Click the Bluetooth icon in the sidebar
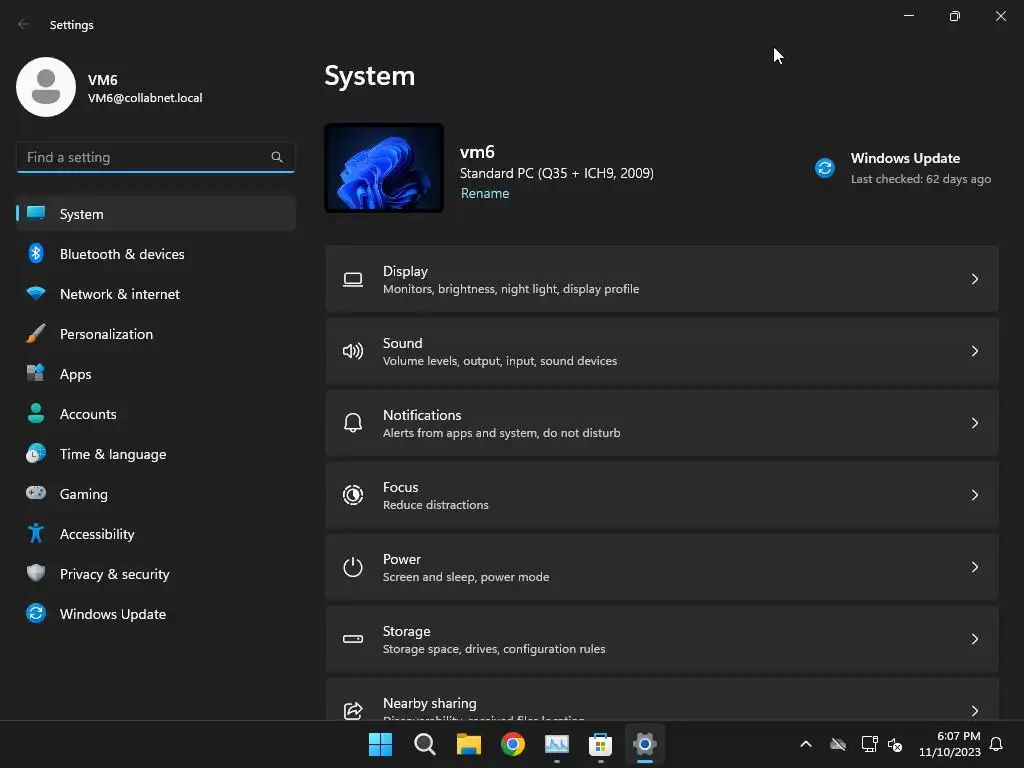The width and height of the screenshot is (1024, 768). click(x=36, y=253)
